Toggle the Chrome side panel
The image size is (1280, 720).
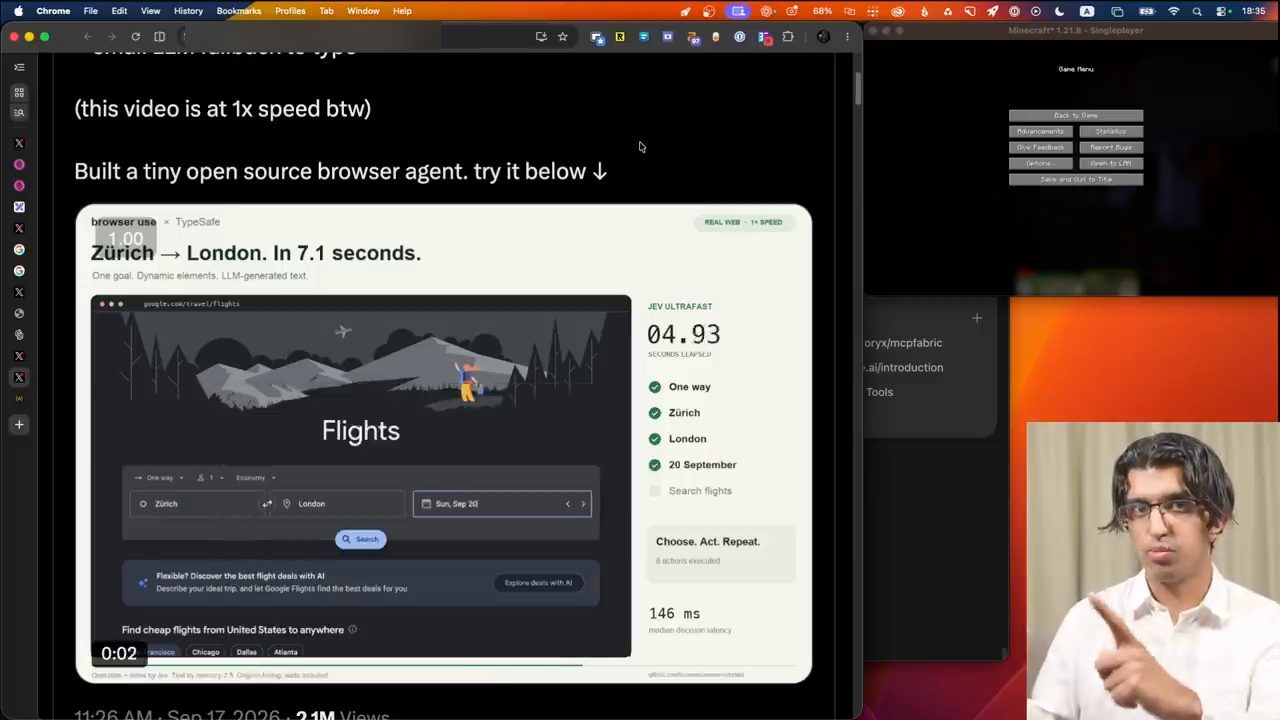tap(159, 37)
